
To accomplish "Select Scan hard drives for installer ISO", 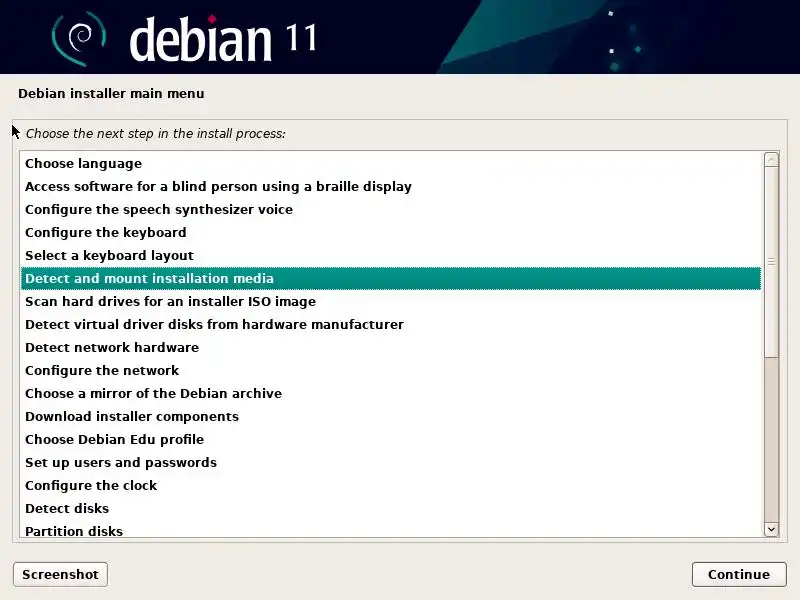I will pos(391,302).
